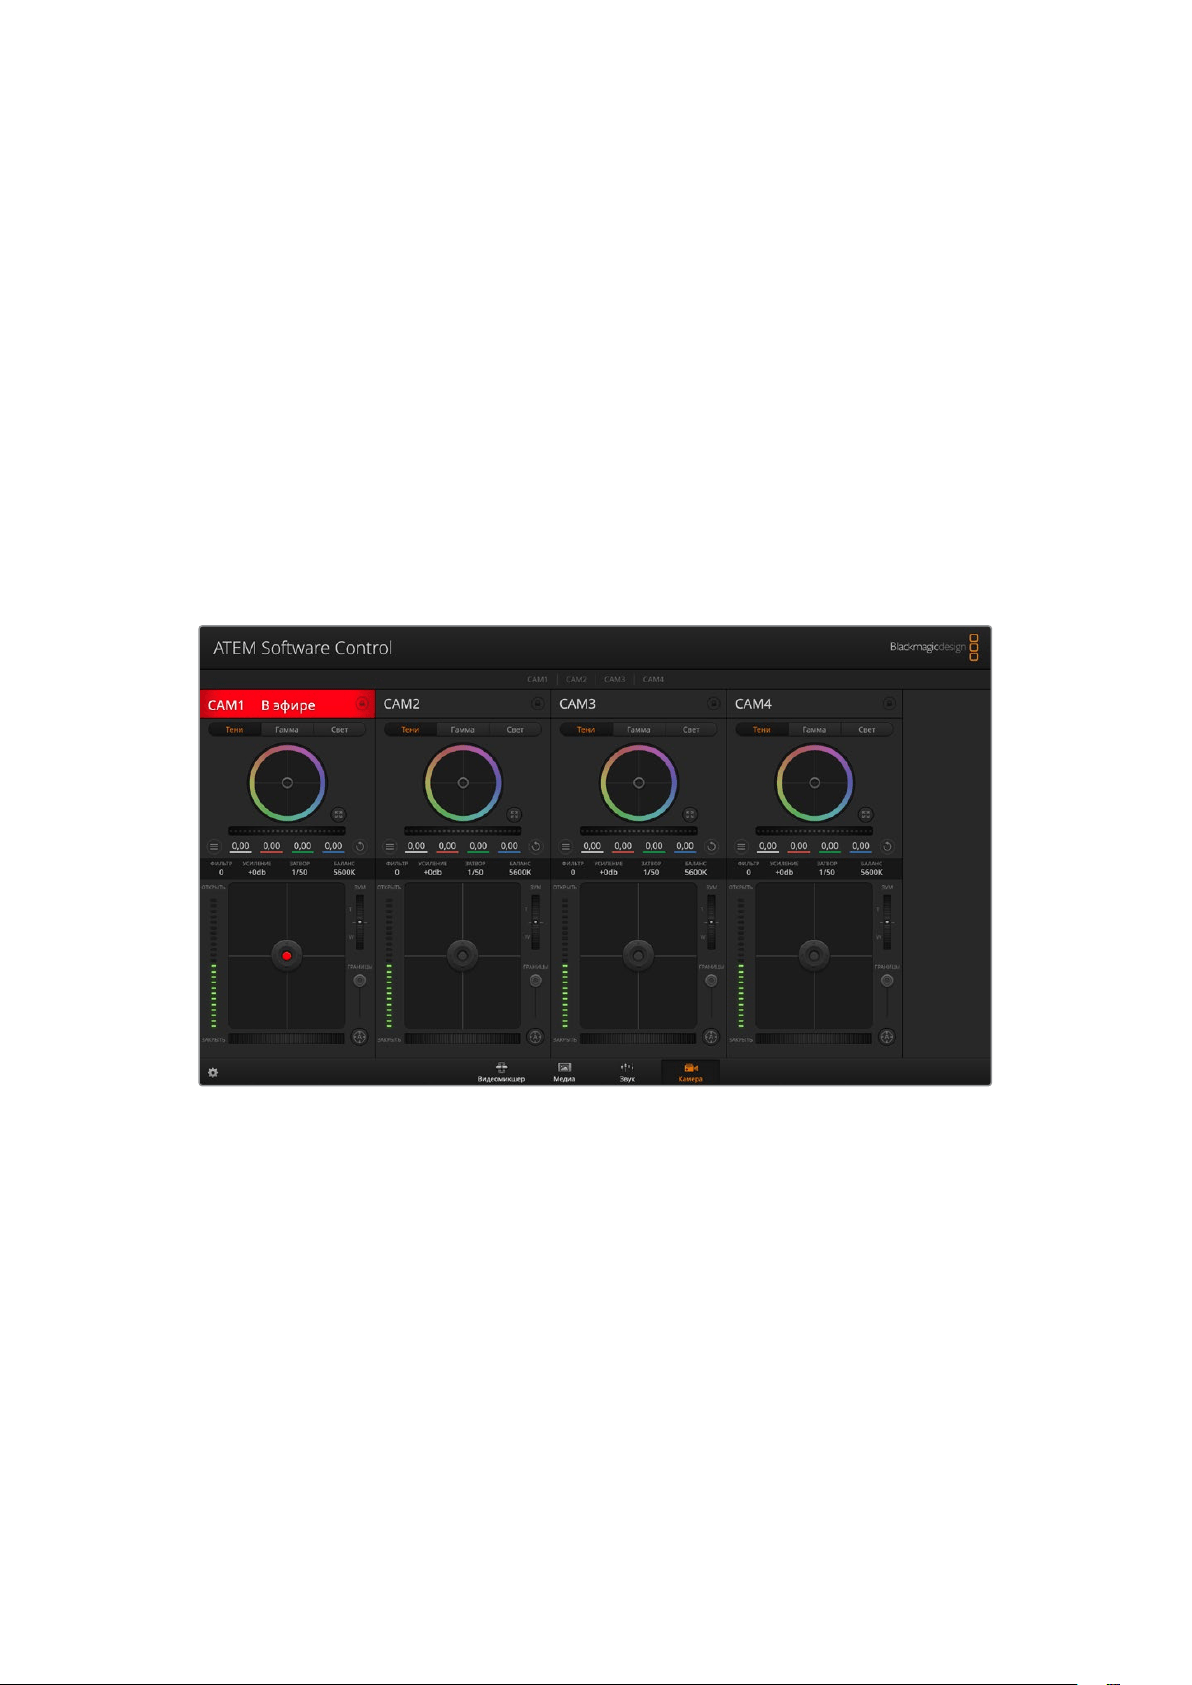Click CAM3 in the top camera selector
This screenshot has height=1685, width=1192.
coord(615,679)
